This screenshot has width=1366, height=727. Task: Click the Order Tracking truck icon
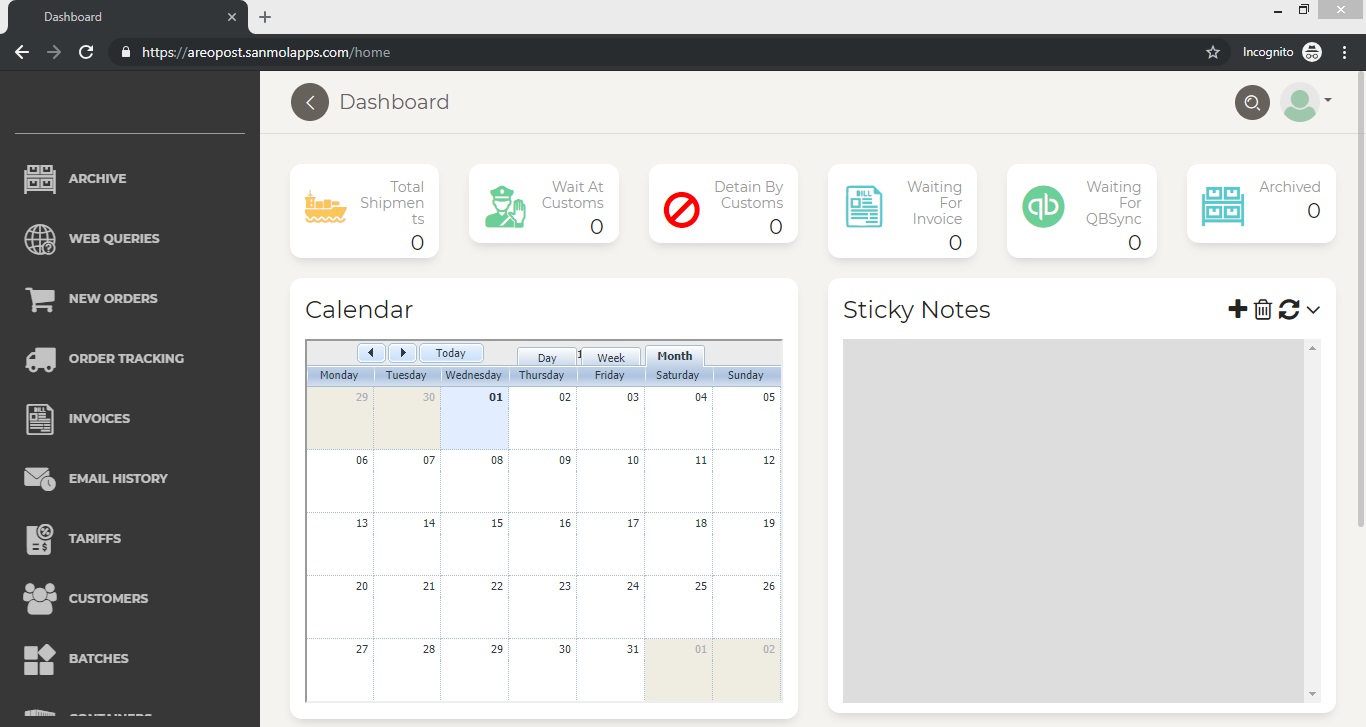40,359
